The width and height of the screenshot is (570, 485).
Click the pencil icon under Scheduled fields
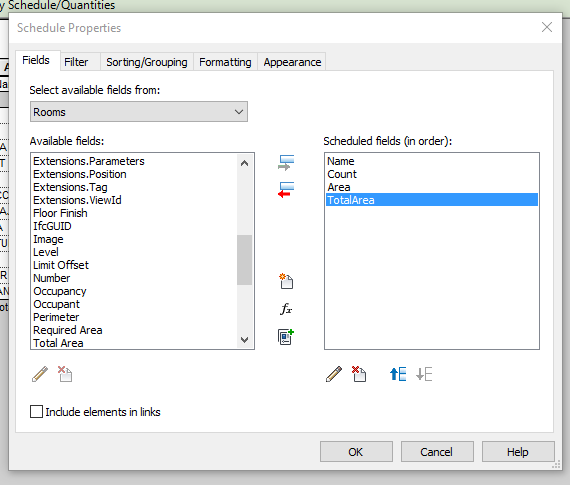point(334,374)
